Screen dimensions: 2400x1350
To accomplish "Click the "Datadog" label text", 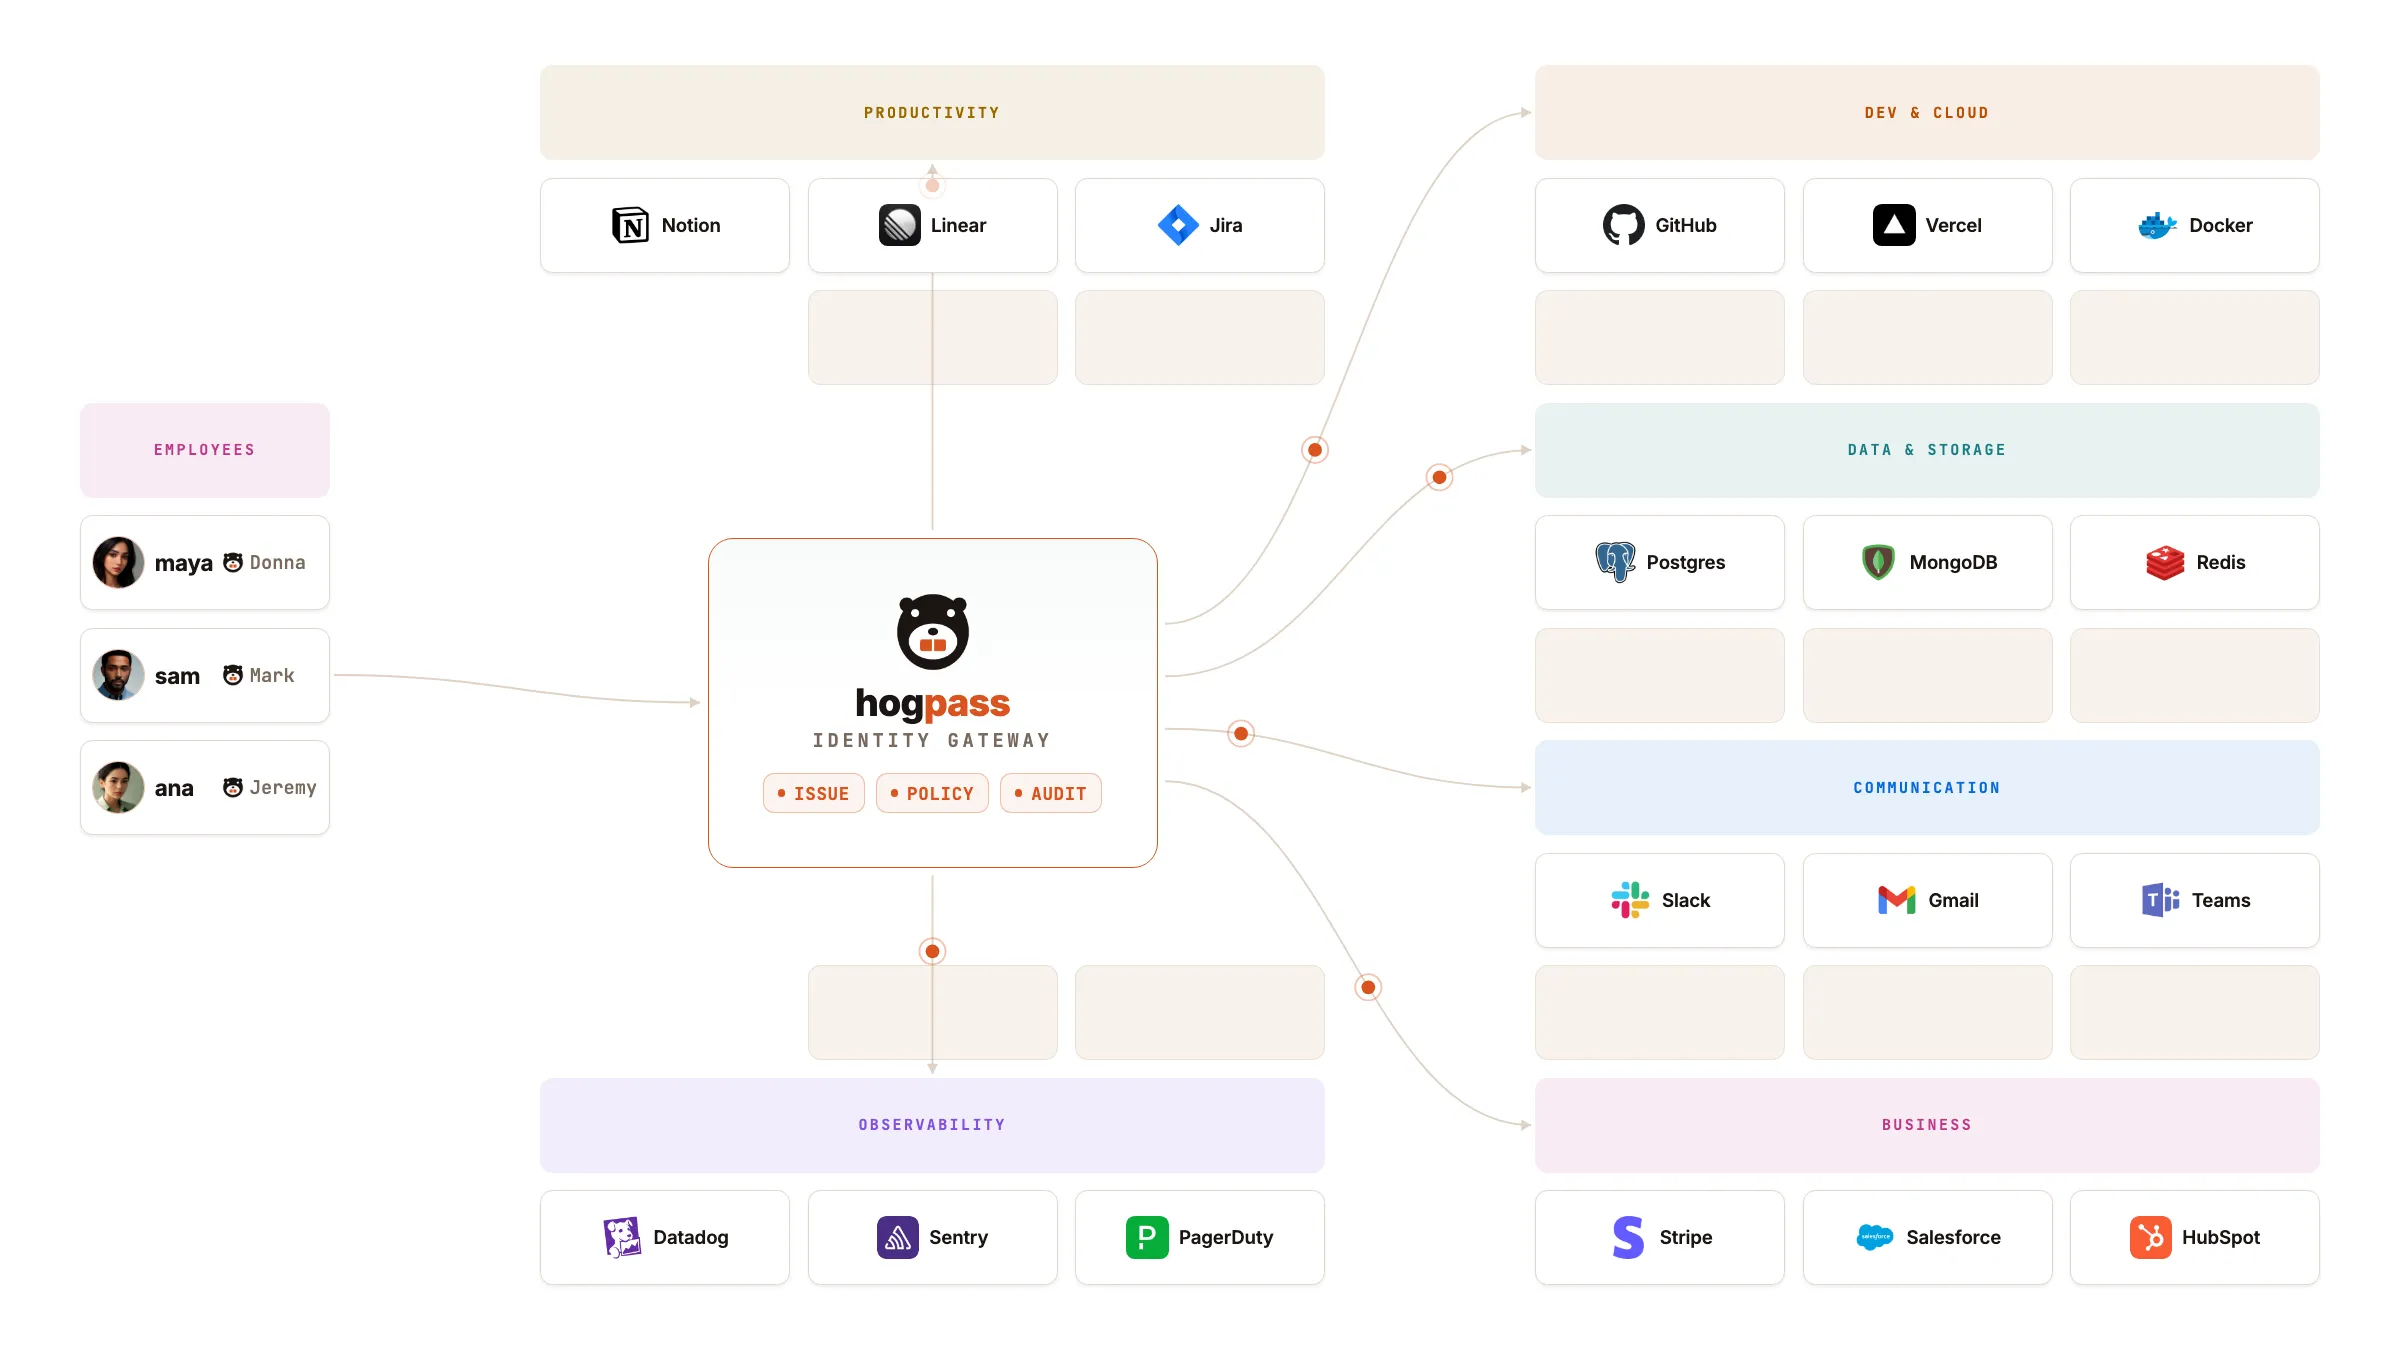I will coord(691,1238).
